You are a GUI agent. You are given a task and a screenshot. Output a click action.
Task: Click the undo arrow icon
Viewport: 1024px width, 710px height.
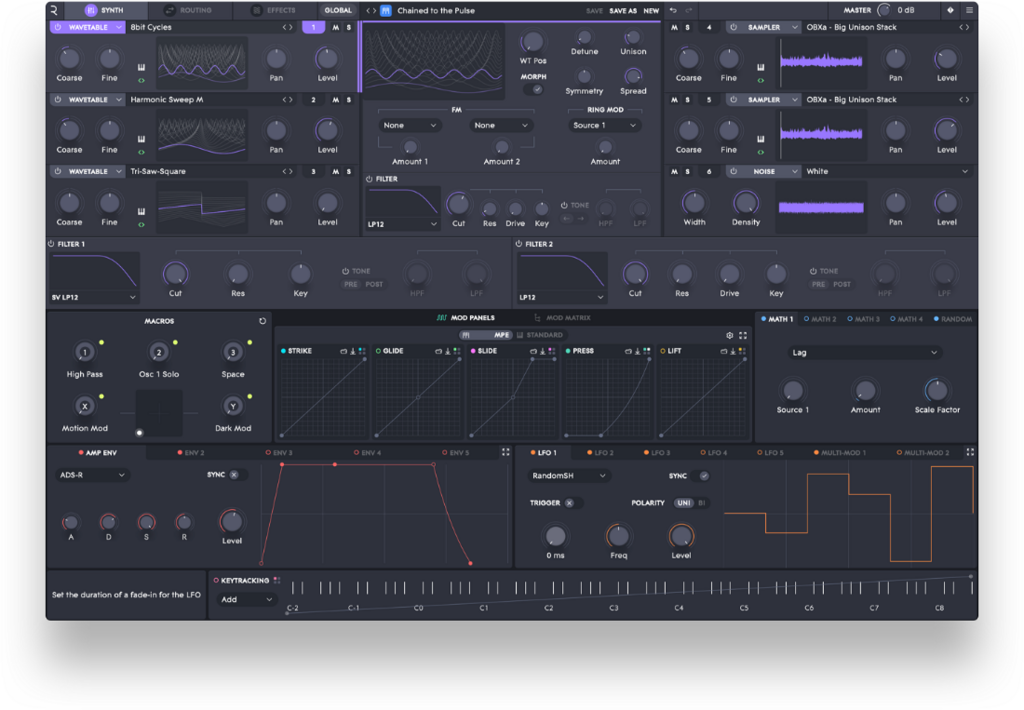(x=673, y=10)
